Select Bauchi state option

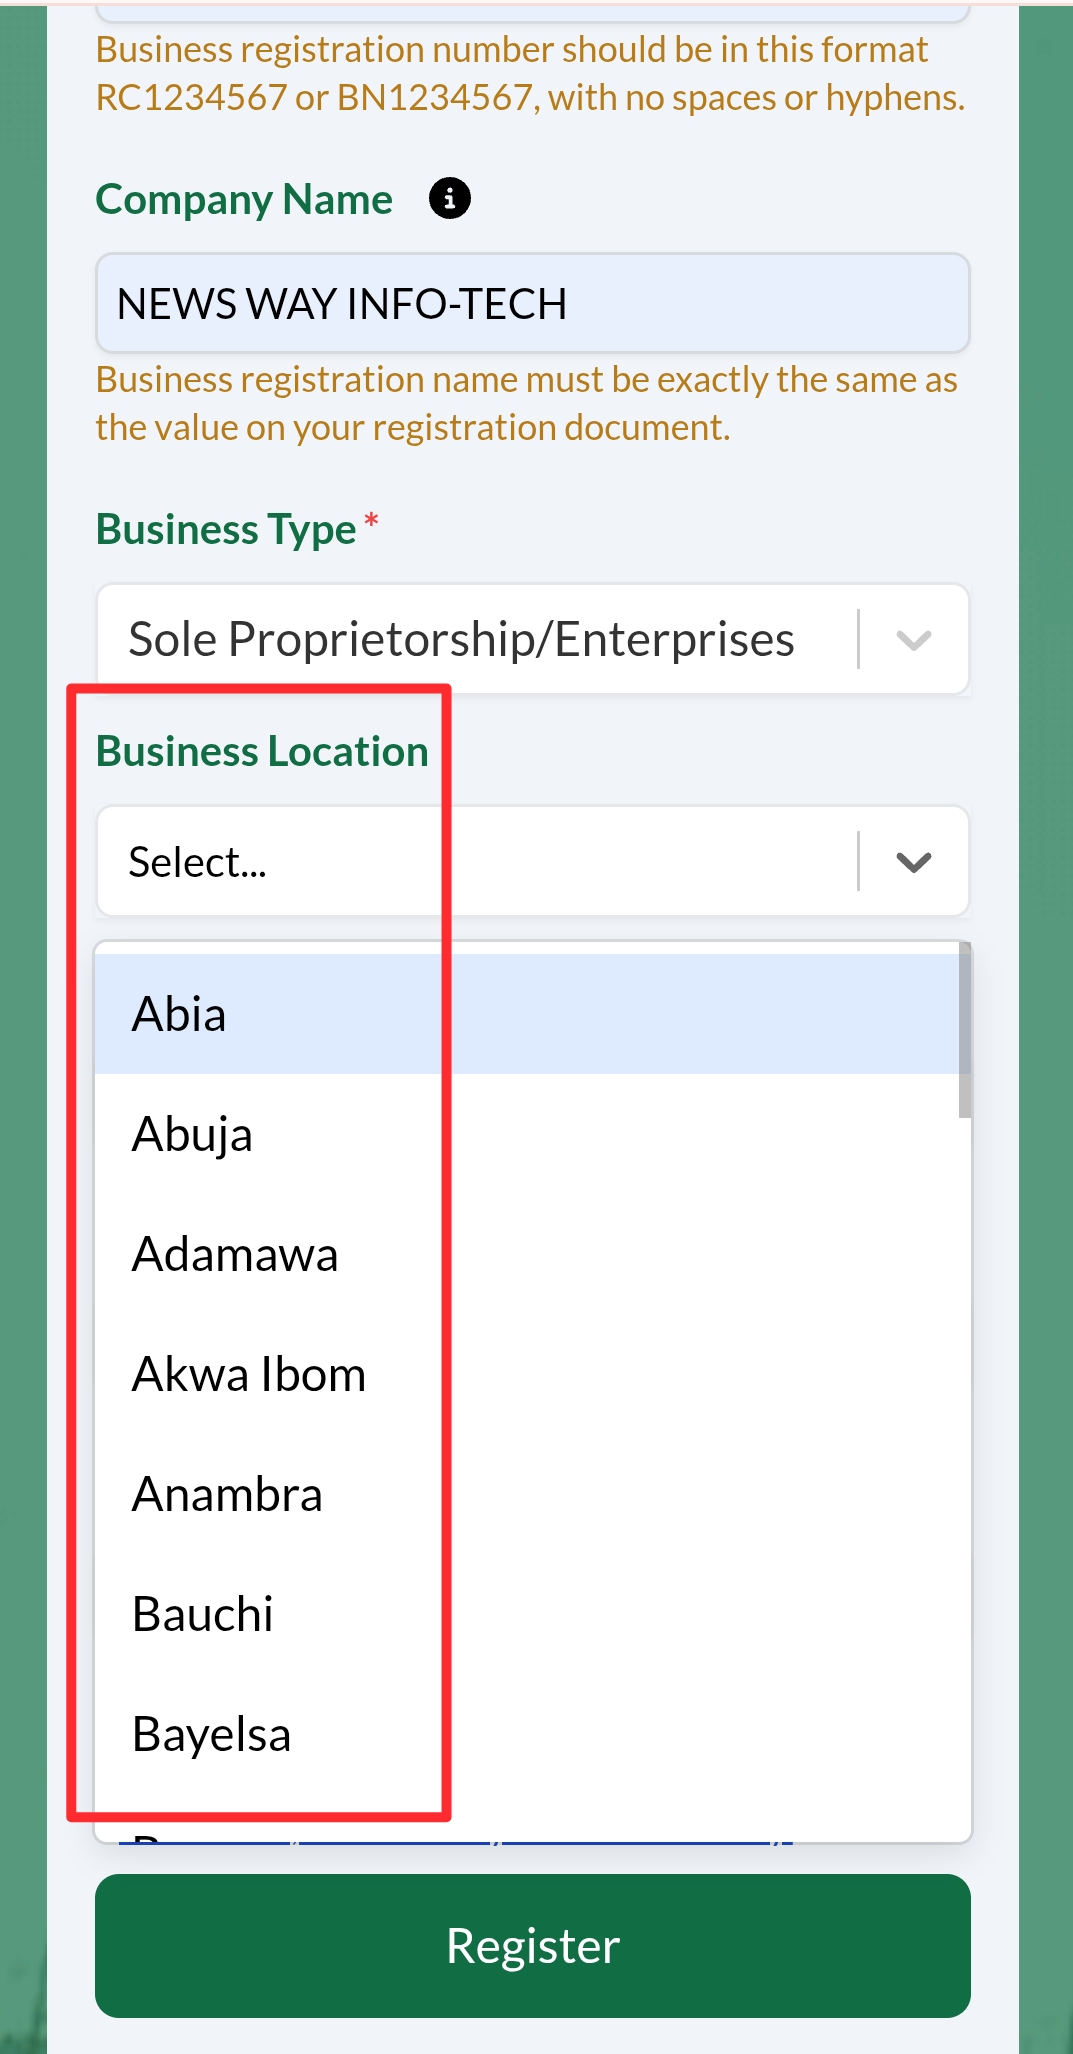pos(203,1614)
